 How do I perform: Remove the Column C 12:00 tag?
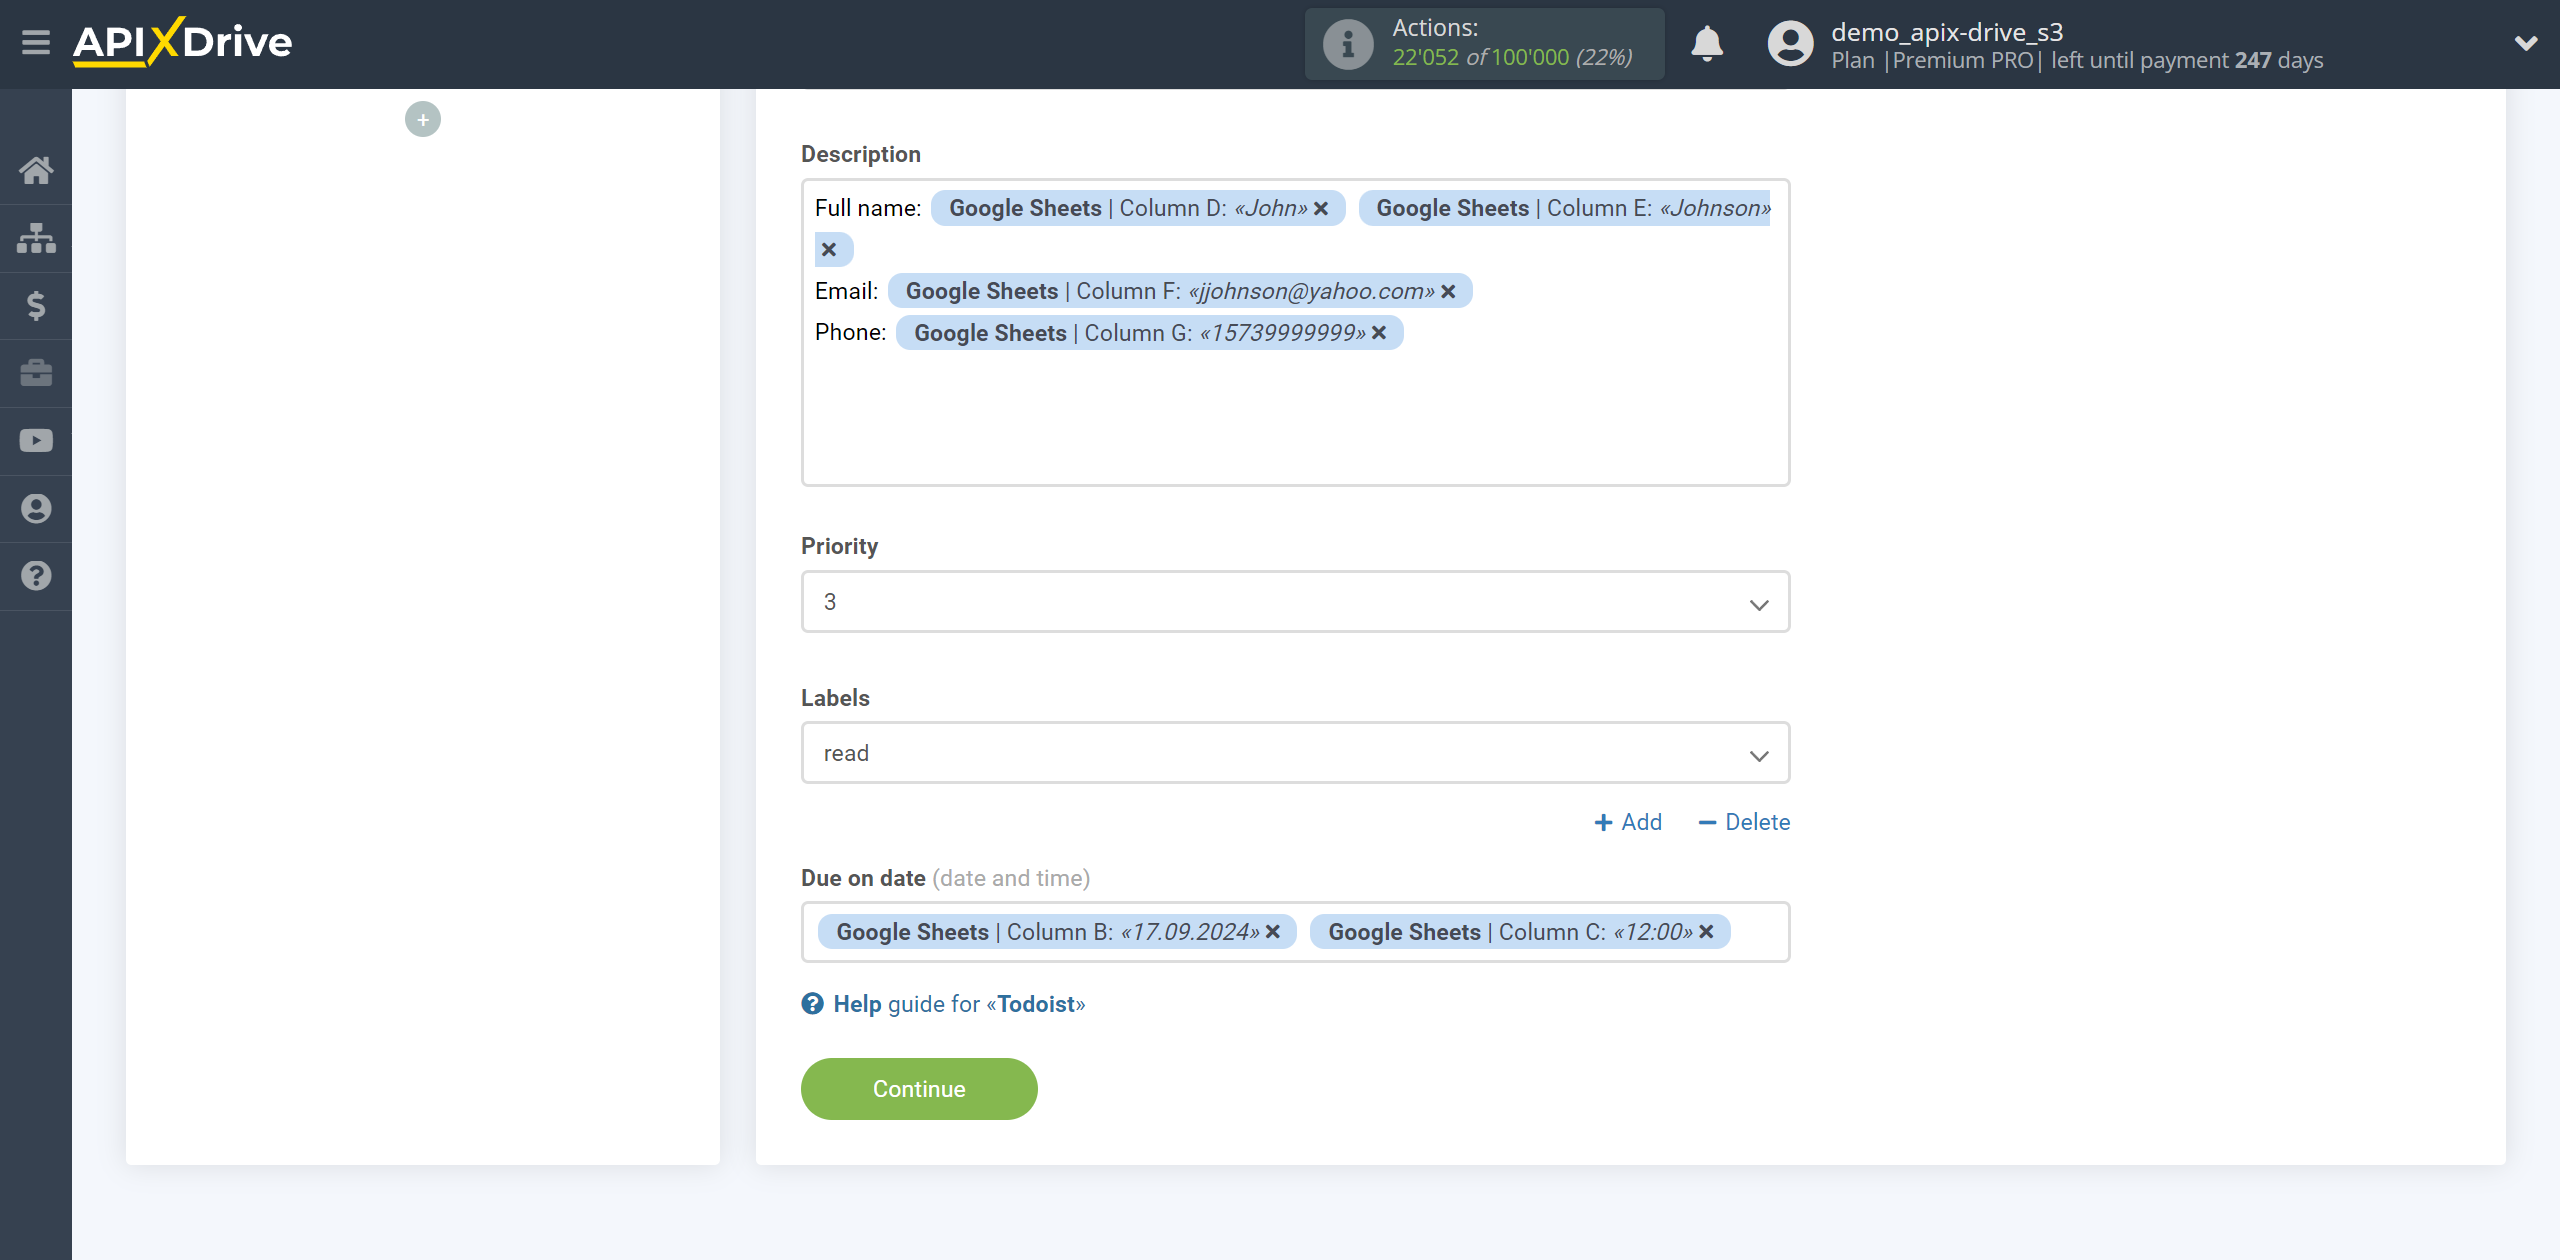tap(1707, 932)
